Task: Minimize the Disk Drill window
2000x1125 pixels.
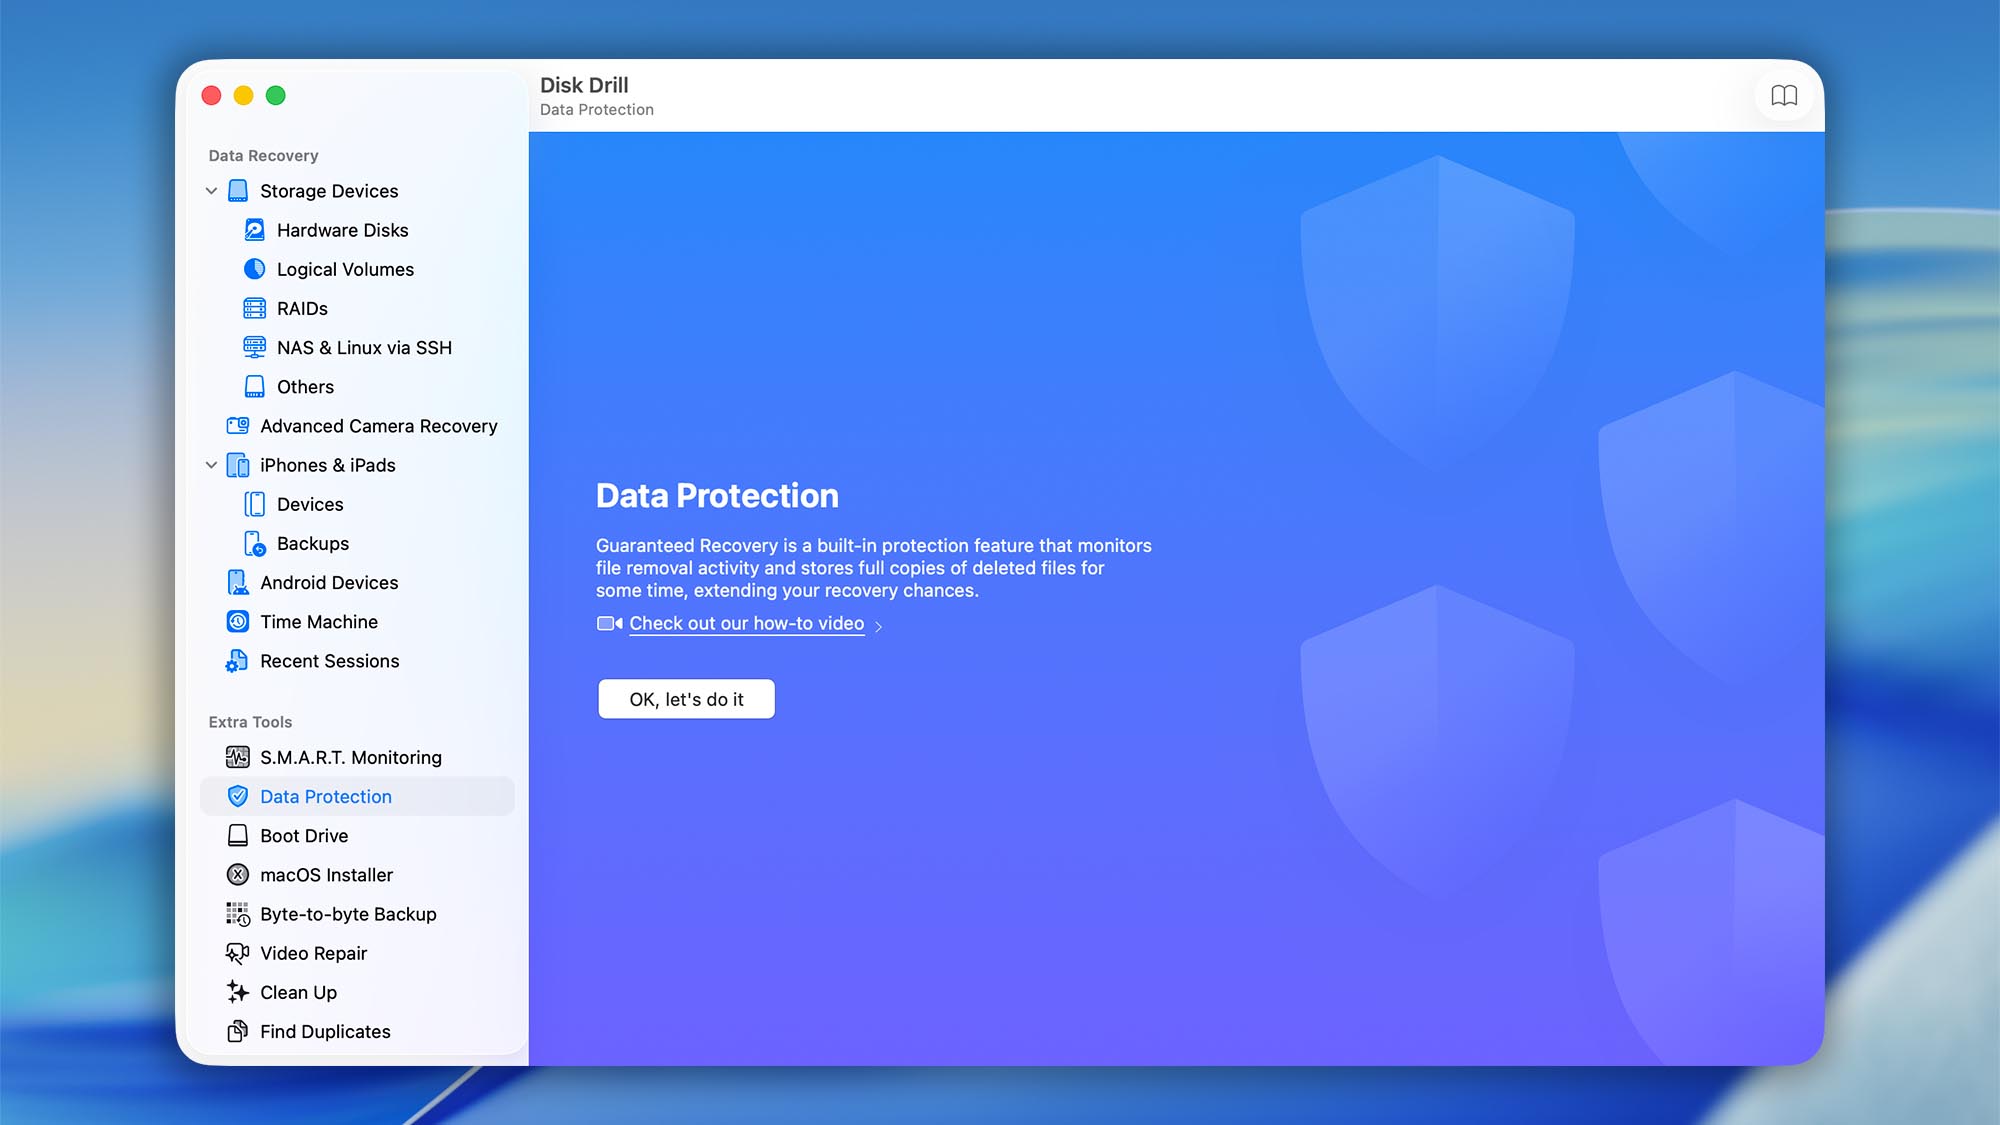Action: pyautogui.click(x=243, y=95)
